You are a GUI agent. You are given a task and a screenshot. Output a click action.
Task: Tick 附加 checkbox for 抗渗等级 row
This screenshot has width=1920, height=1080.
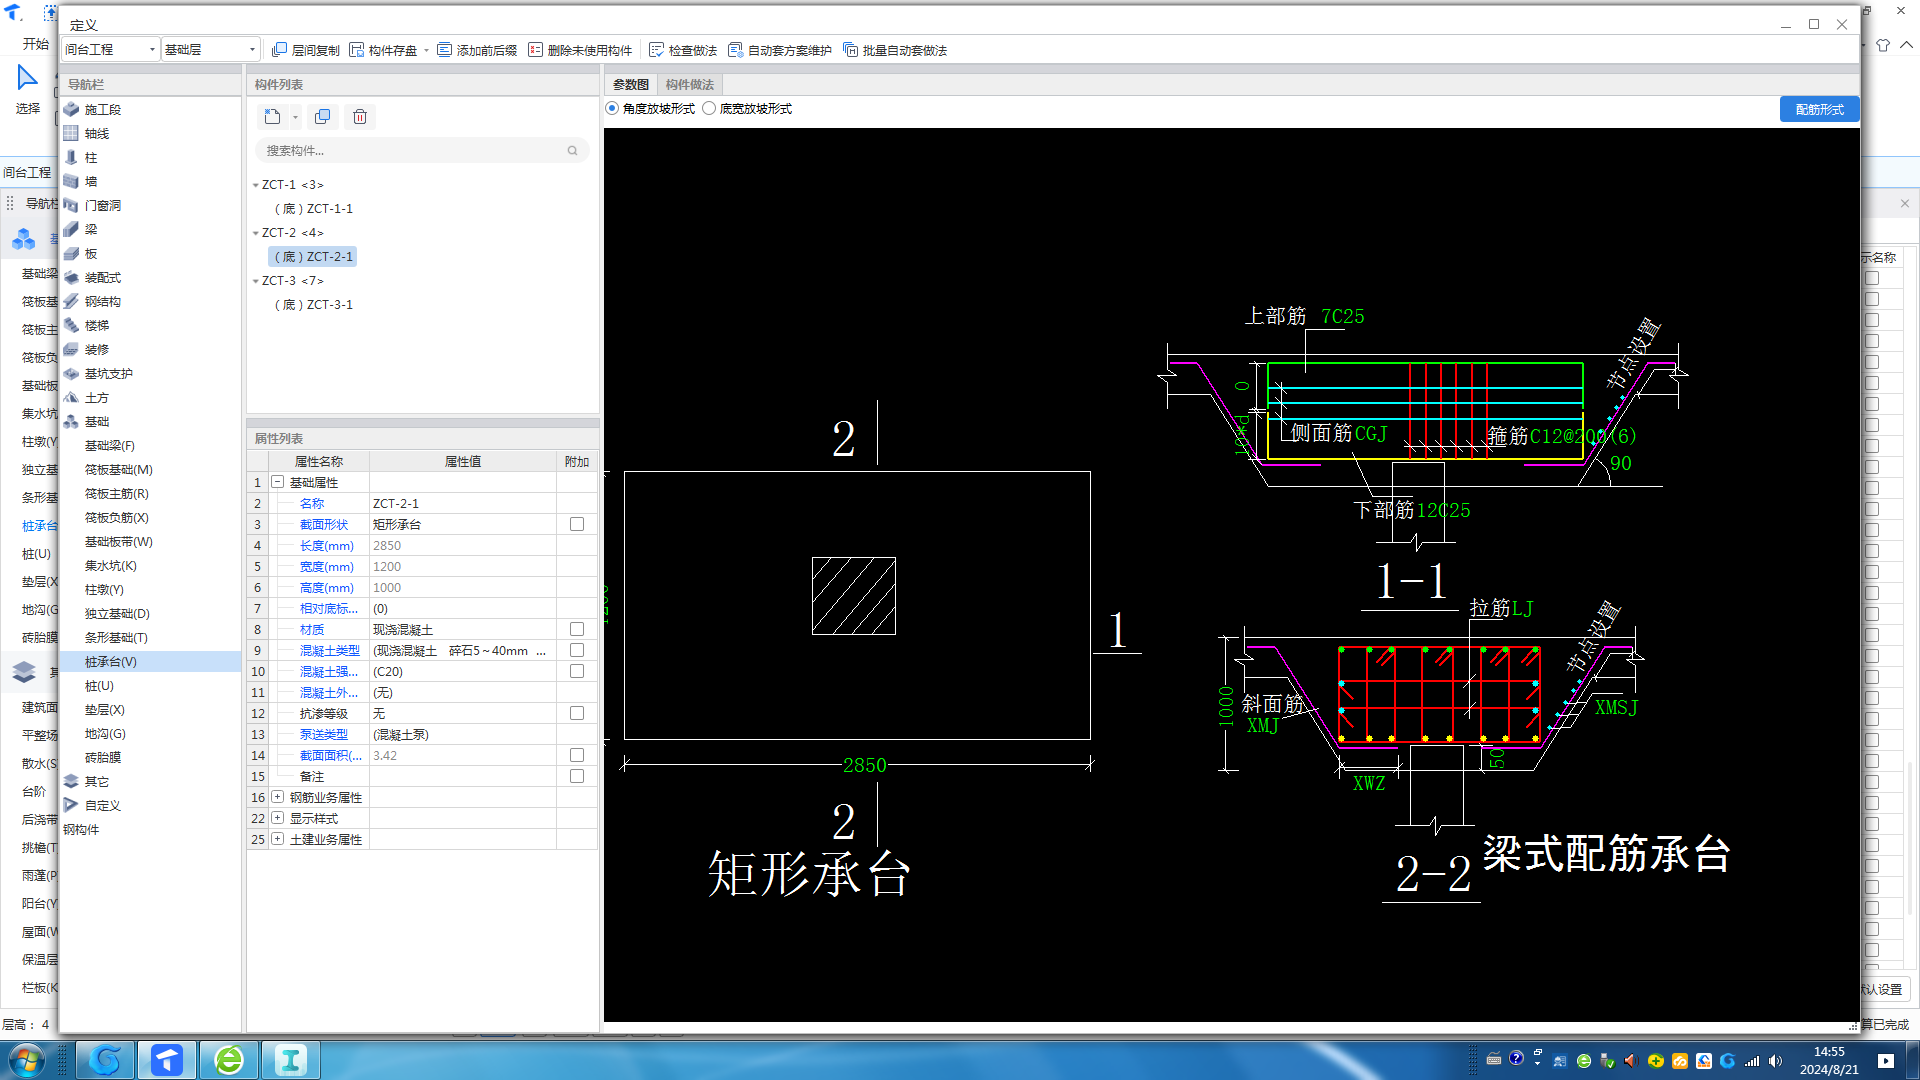pyautogui.click(x=577, y=714)
